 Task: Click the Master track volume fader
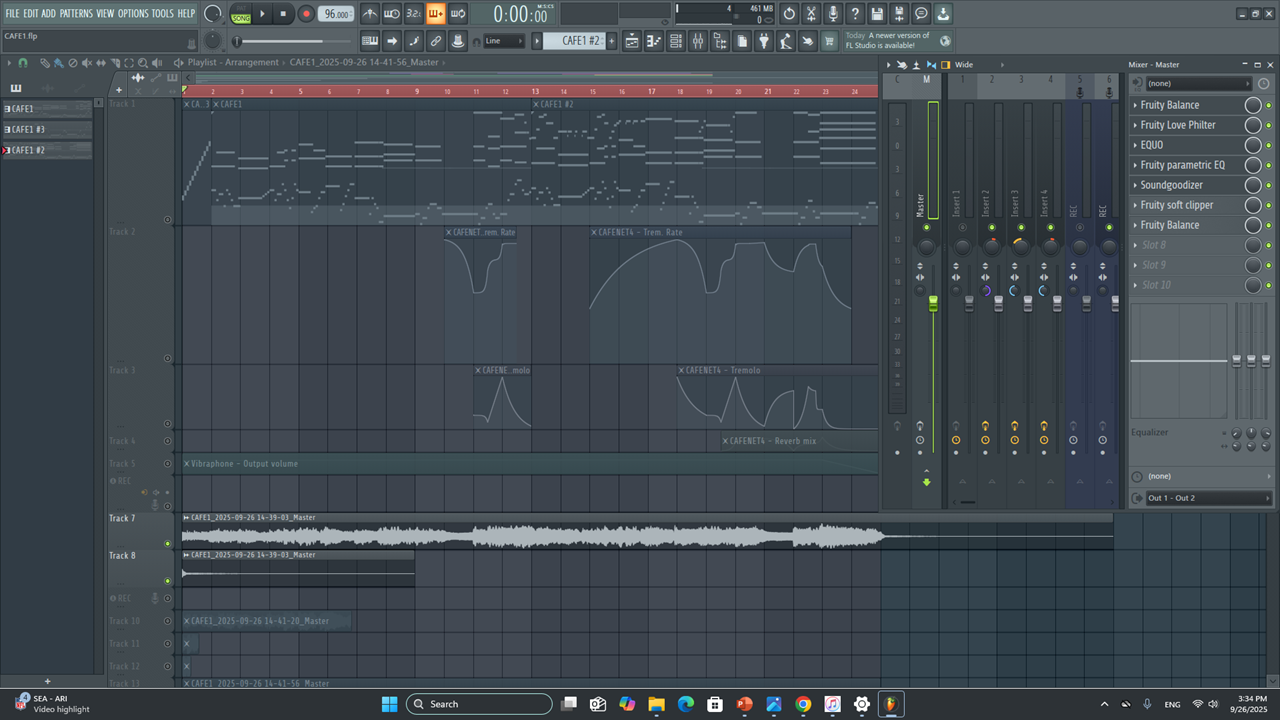tap(933, 303)
